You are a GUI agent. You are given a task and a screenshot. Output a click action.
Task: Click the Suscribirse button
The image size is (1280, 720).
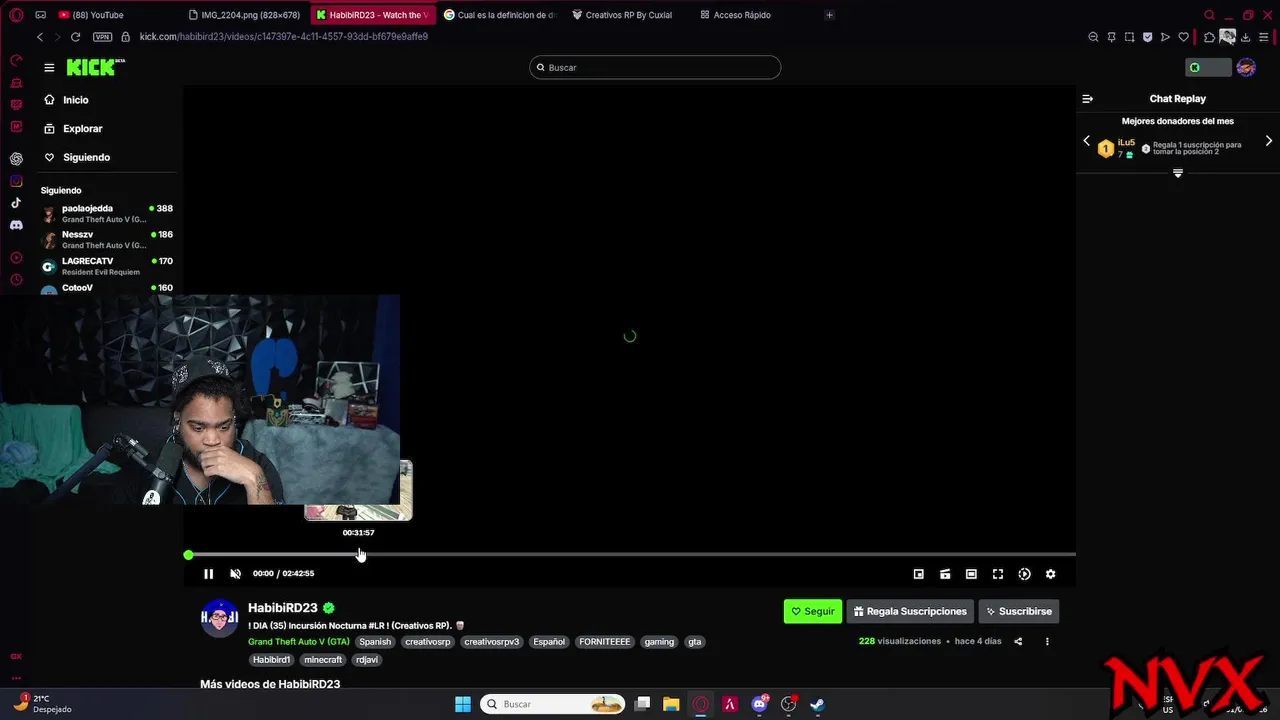click(x=1019, y=611)
